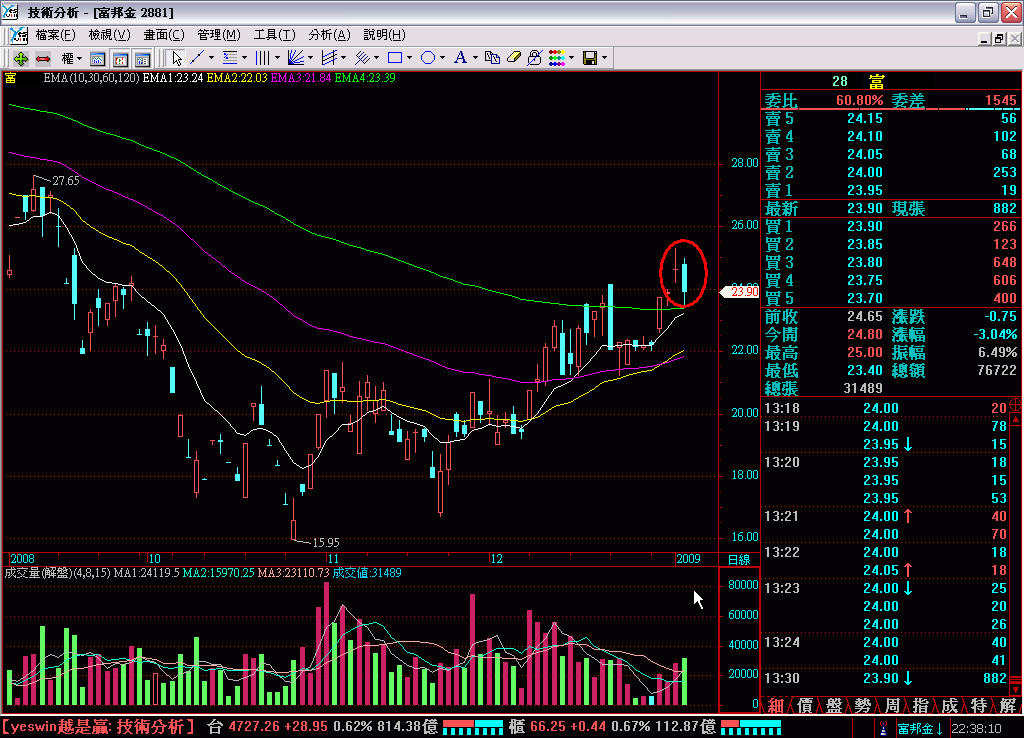Image resolution: width=1024 pixels, height=738 pixels.
Task: Click the EMA(10,30,60,120) indicator label
Action: (x=91, y=78)
